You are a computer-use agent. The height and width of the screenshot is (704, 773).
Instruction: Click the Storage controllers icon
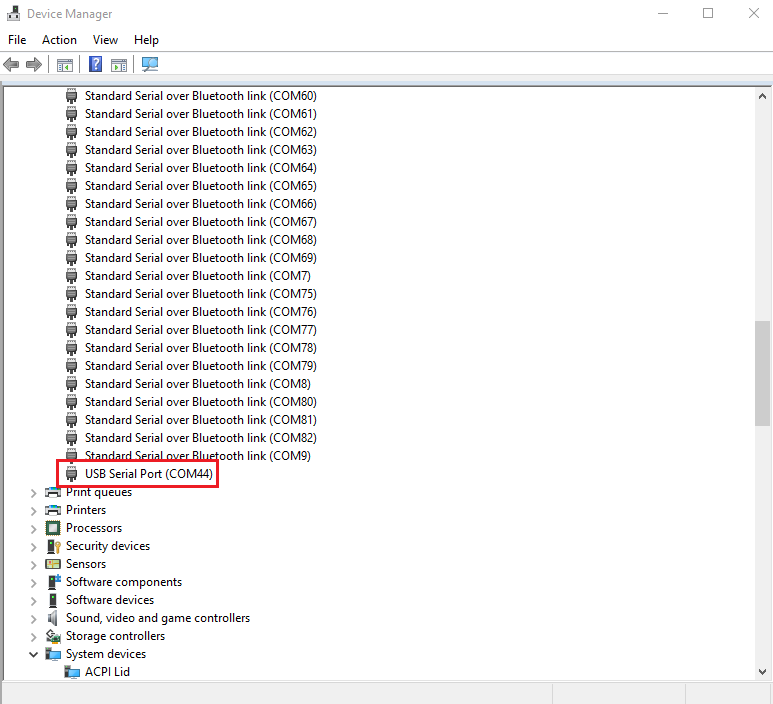click(53, 636)
